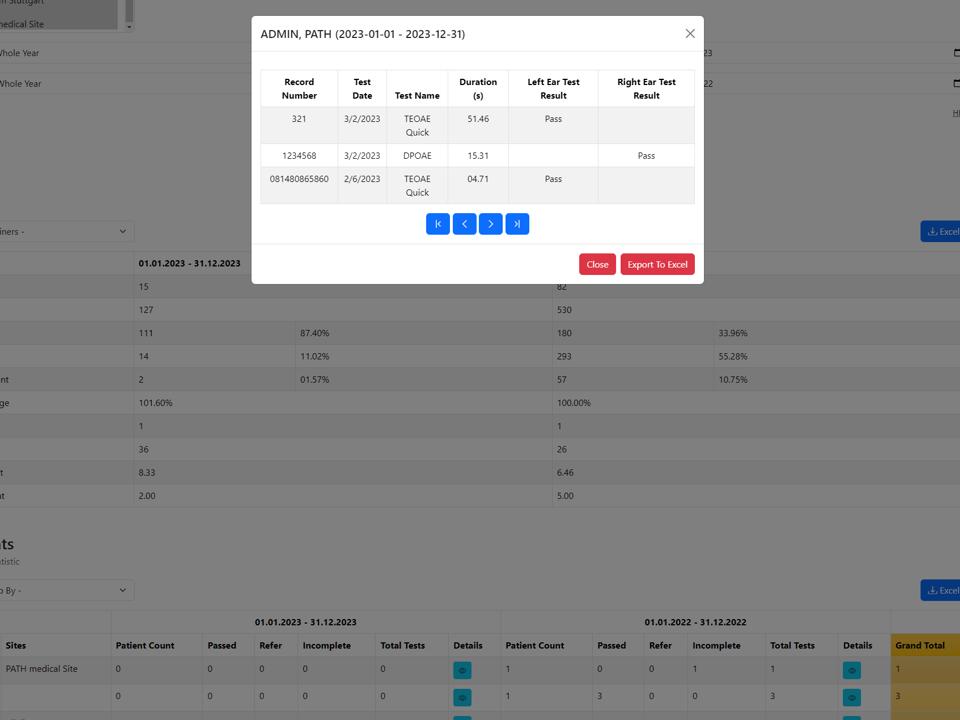Go to first page in modal pagination
This screenshot has width=960, height=720.
coord(438,224)
